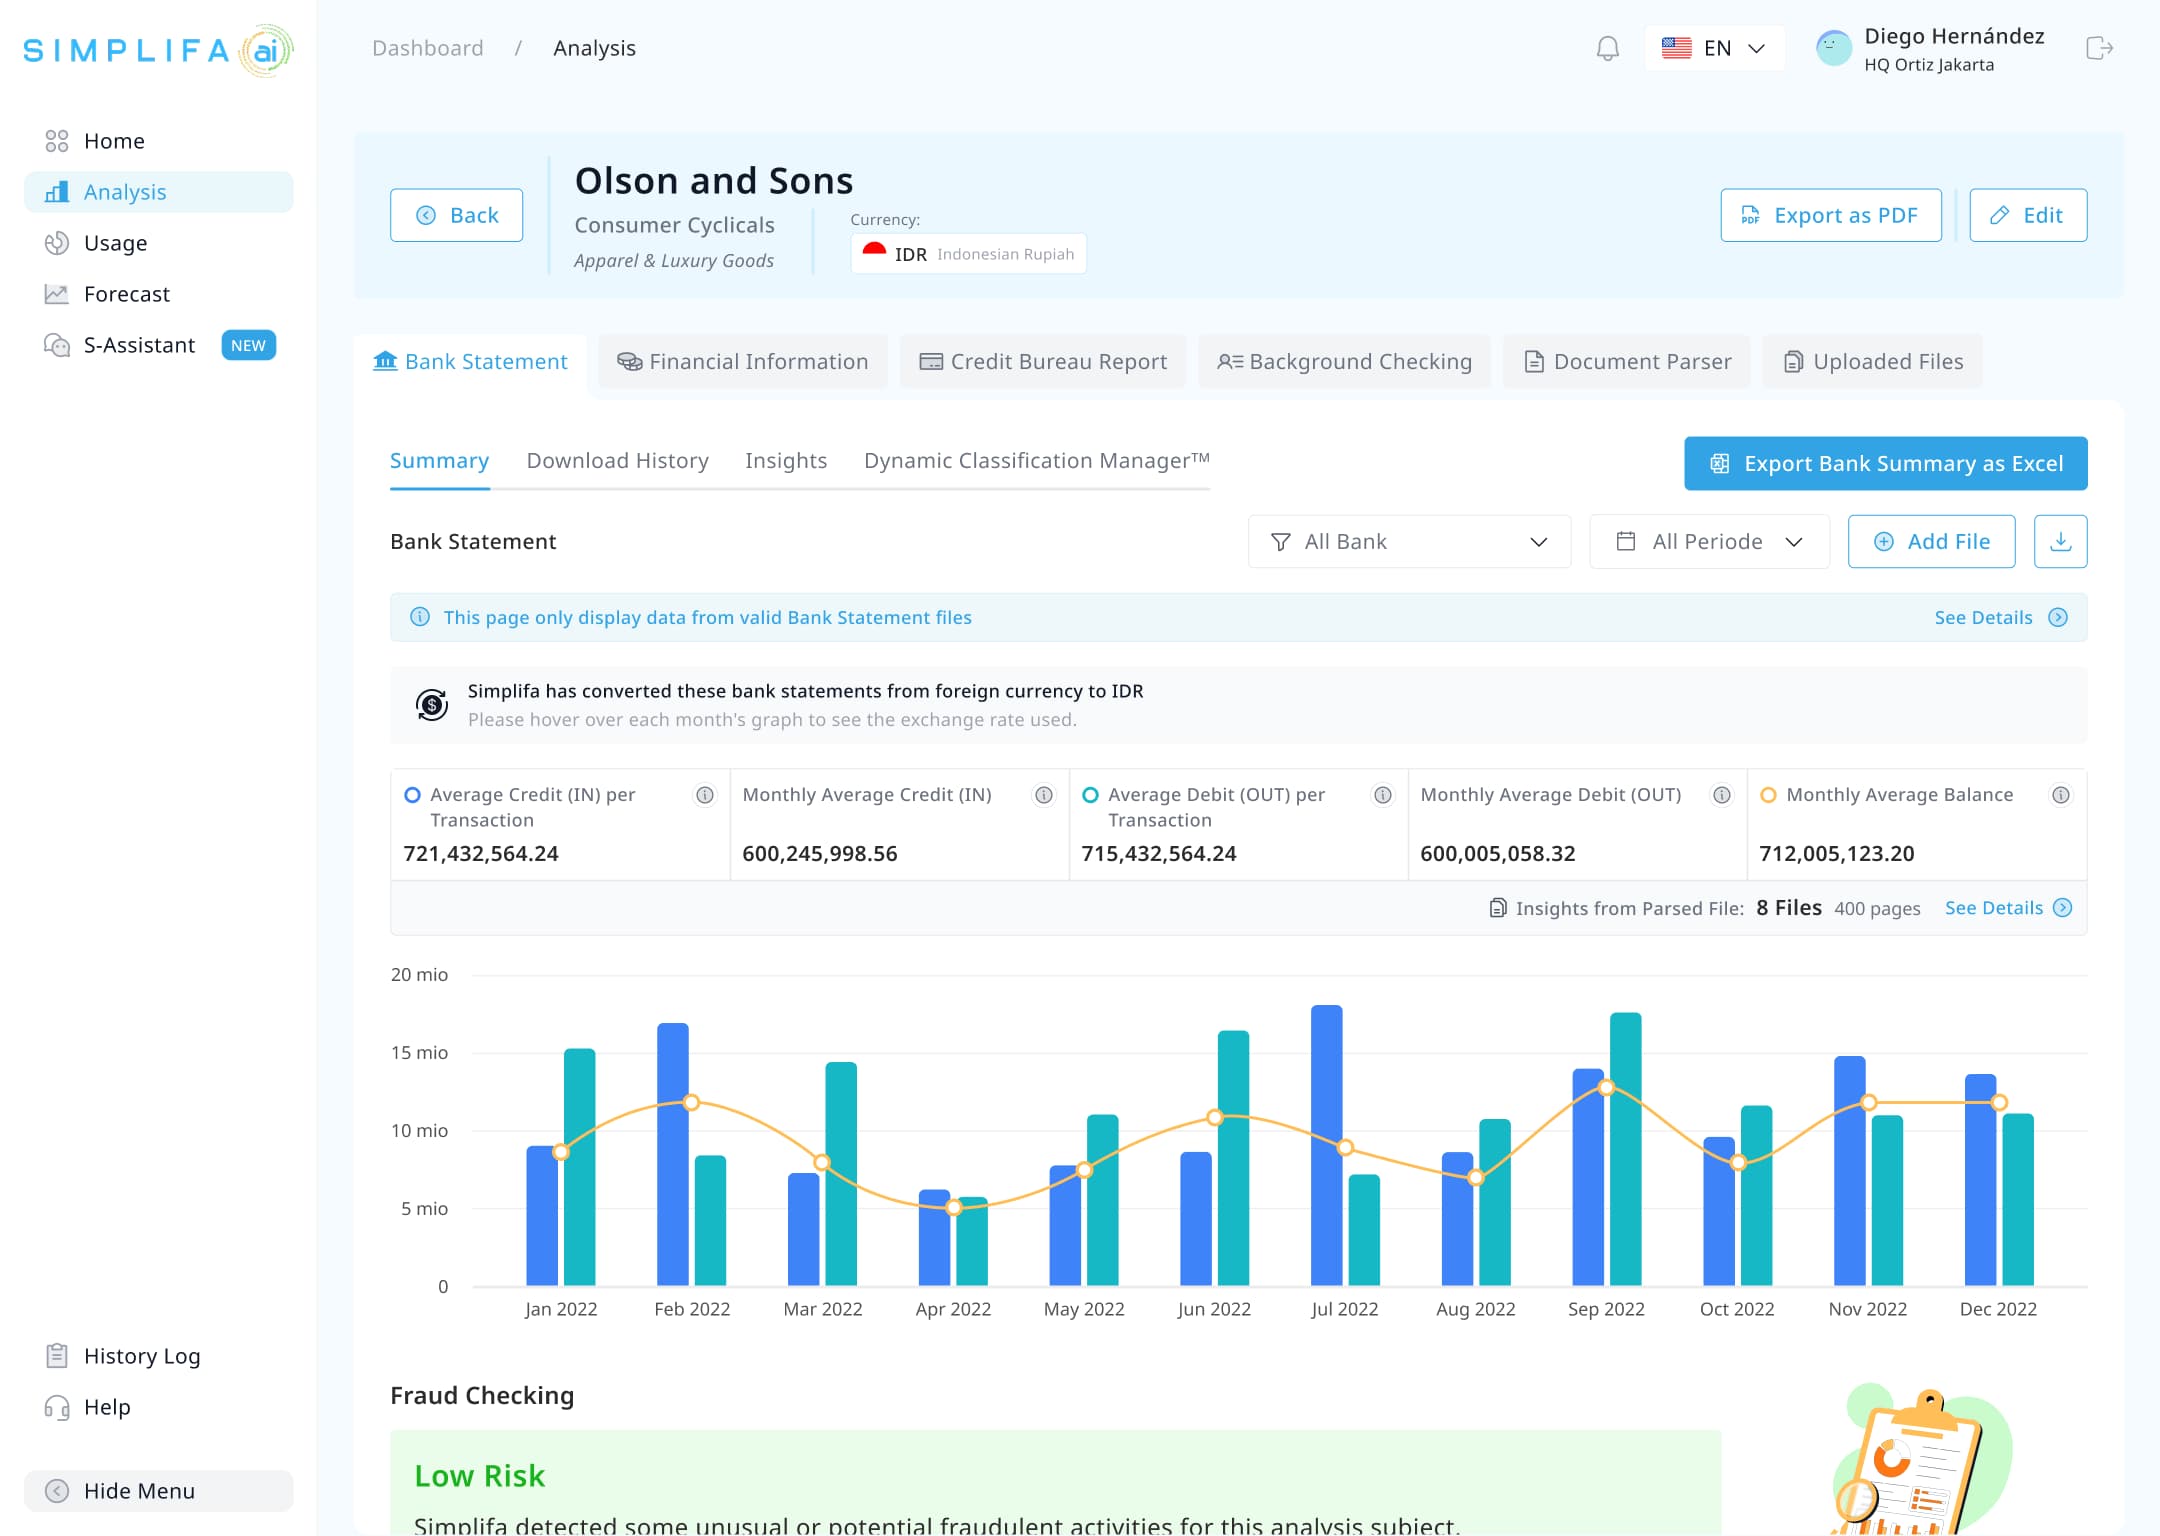Switch to the Bank Statement tab

[470, 361]
